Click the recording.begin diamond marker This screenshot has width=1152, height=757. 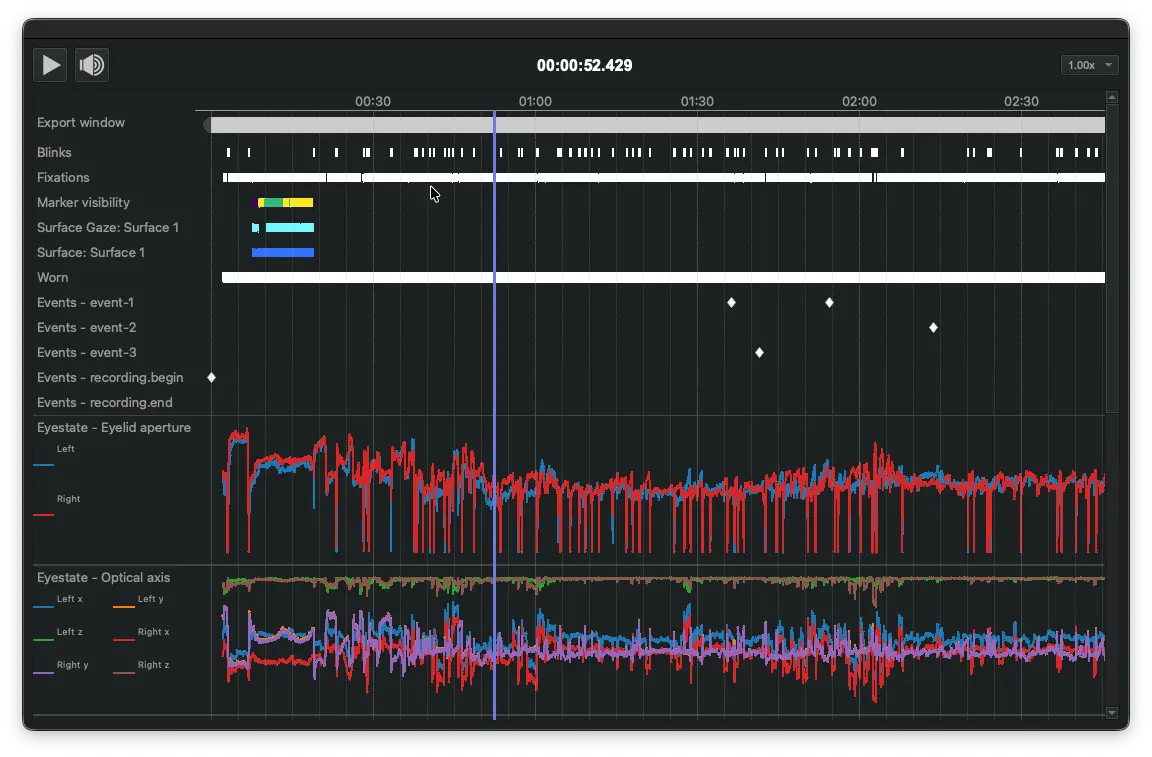211,377
